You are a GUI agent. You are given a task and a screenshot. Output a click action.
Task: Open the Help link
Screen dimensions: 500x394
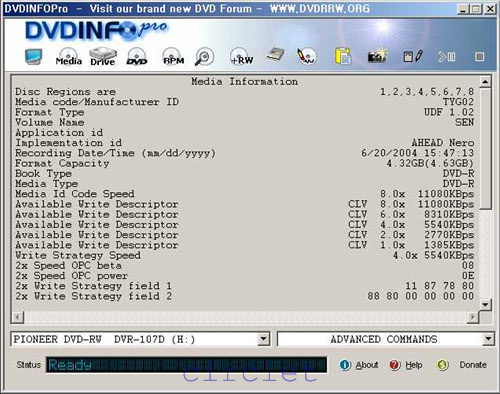pyautogui.click(x=414, y=365)
